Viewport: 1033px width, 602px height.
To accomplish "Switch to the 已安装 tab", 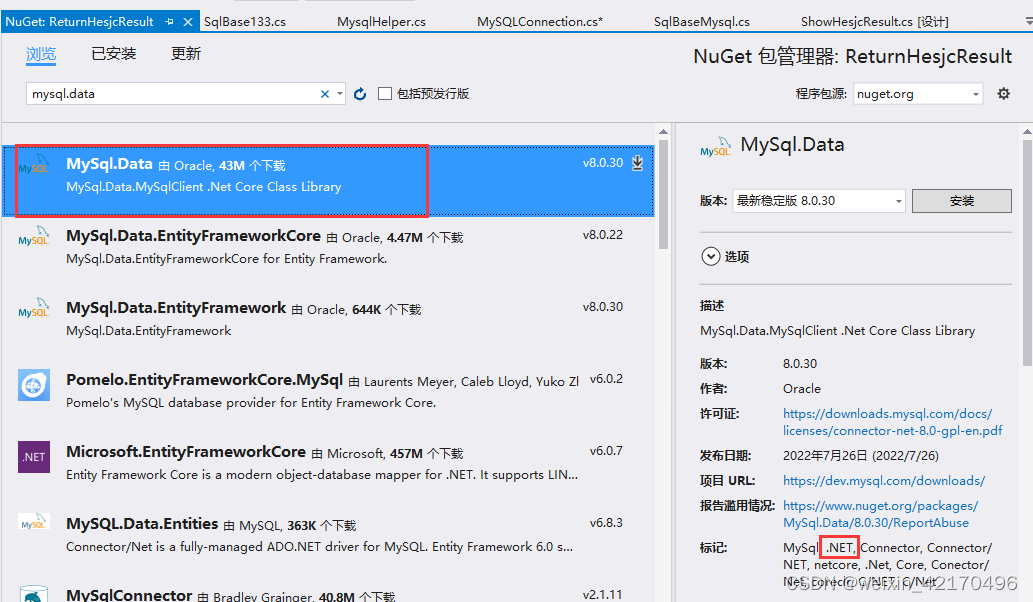I will click(x=113, y=53).
